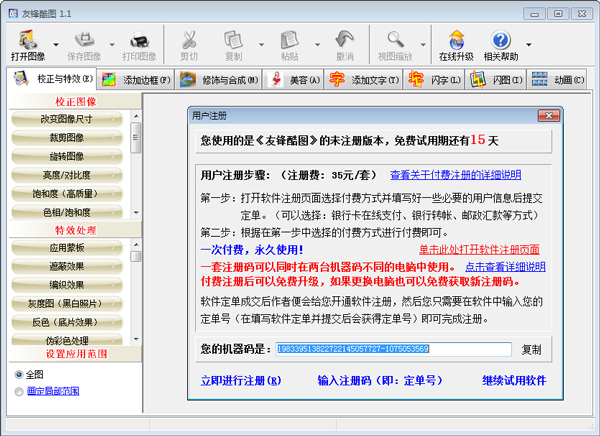Image resolution: width=600 pixels, height=436 pixels.
Task: Expand the Copy dropdown arrow
Action: (261, 44)
